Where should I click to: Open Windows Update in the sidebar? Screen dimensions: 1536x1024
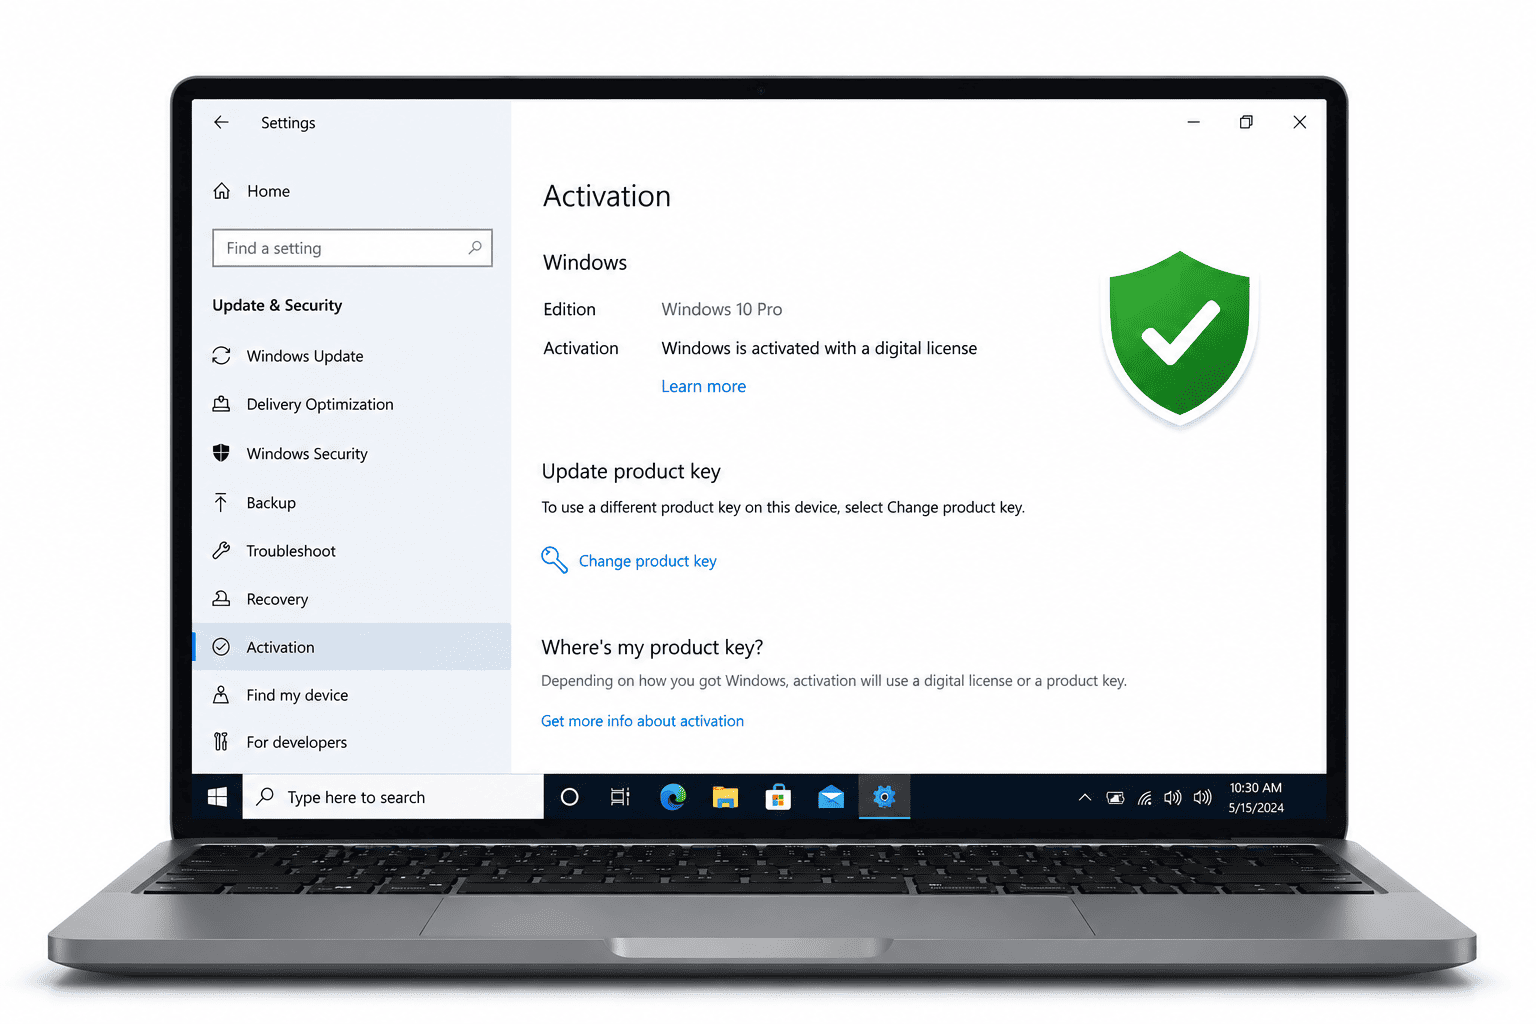tap(351, 356)
